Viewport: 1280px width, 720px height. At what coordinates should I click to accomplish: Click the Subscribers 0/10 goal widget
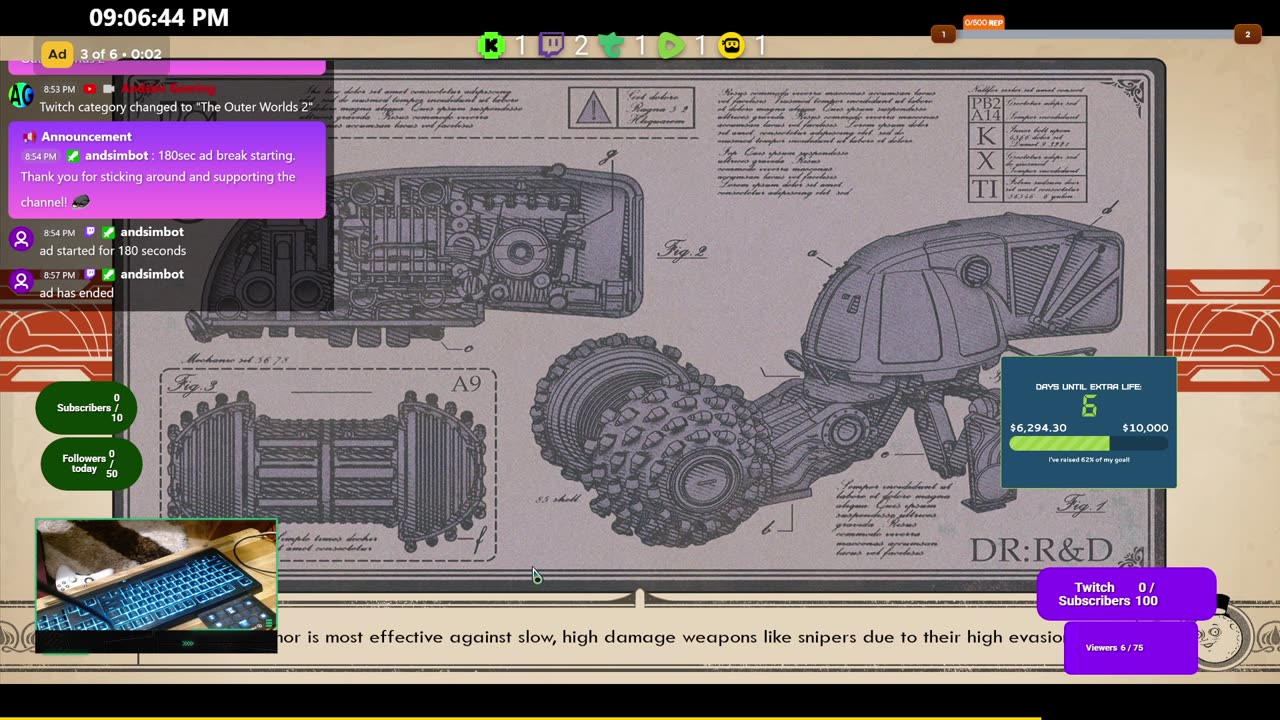[x=86, y=408]
